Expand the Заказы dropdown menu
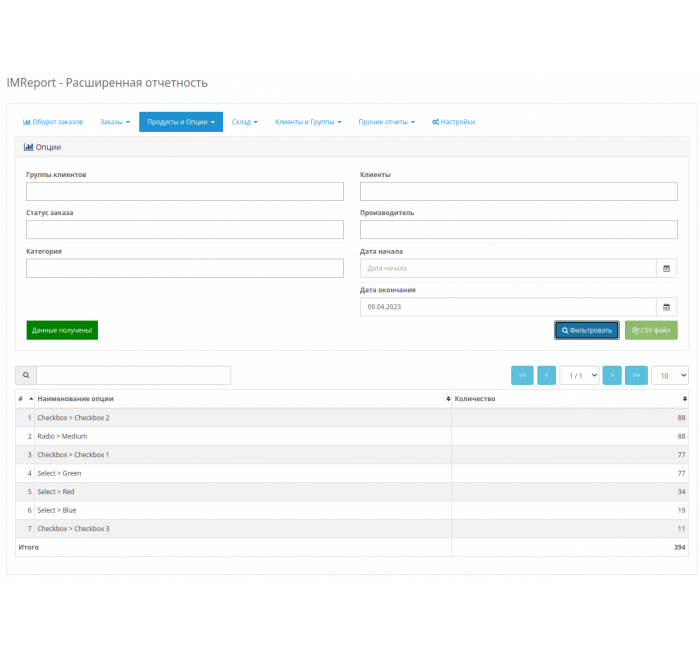 point(115,122)
